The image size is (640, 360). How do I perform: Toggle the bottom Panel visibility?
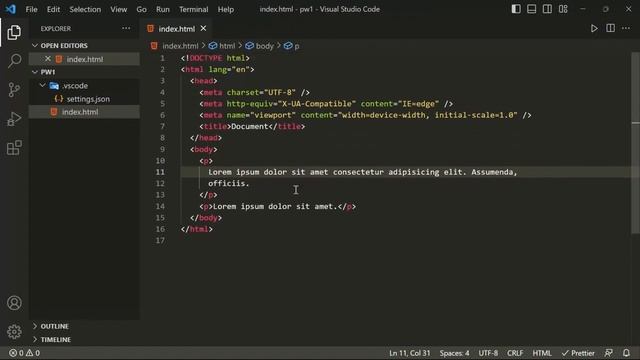[x=531, y=9]
